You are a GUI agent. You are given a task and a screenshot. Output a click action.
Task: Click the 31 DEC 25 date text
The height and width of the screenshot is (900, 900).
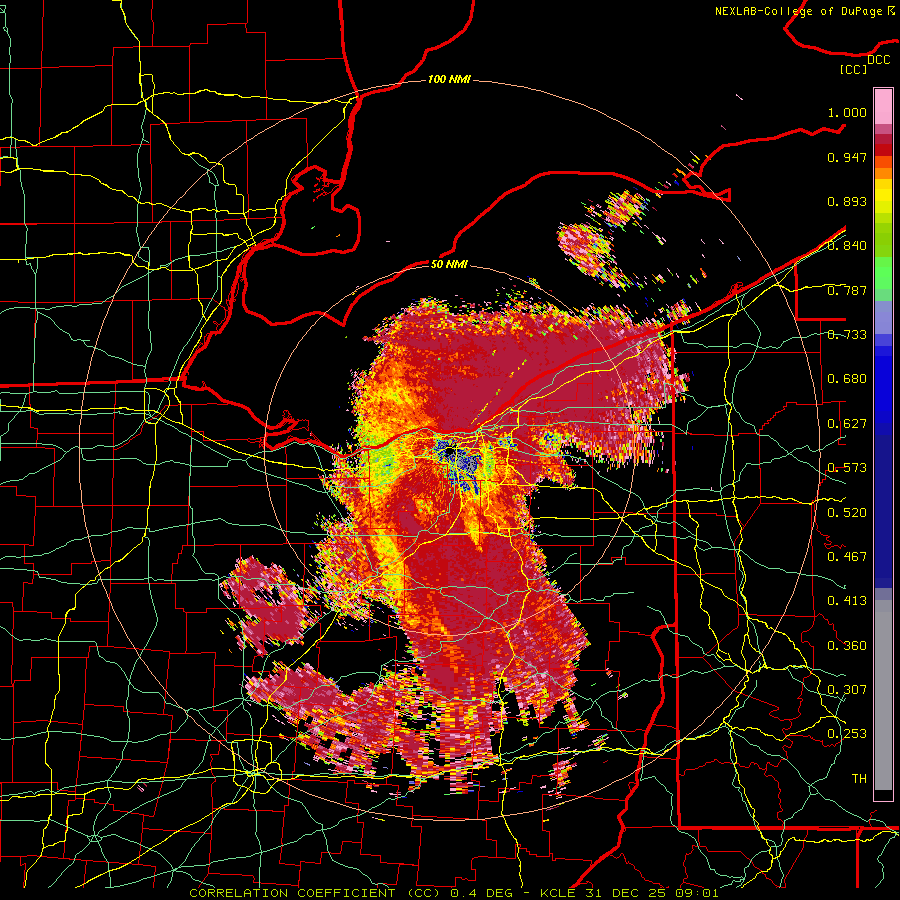(627, 893)
